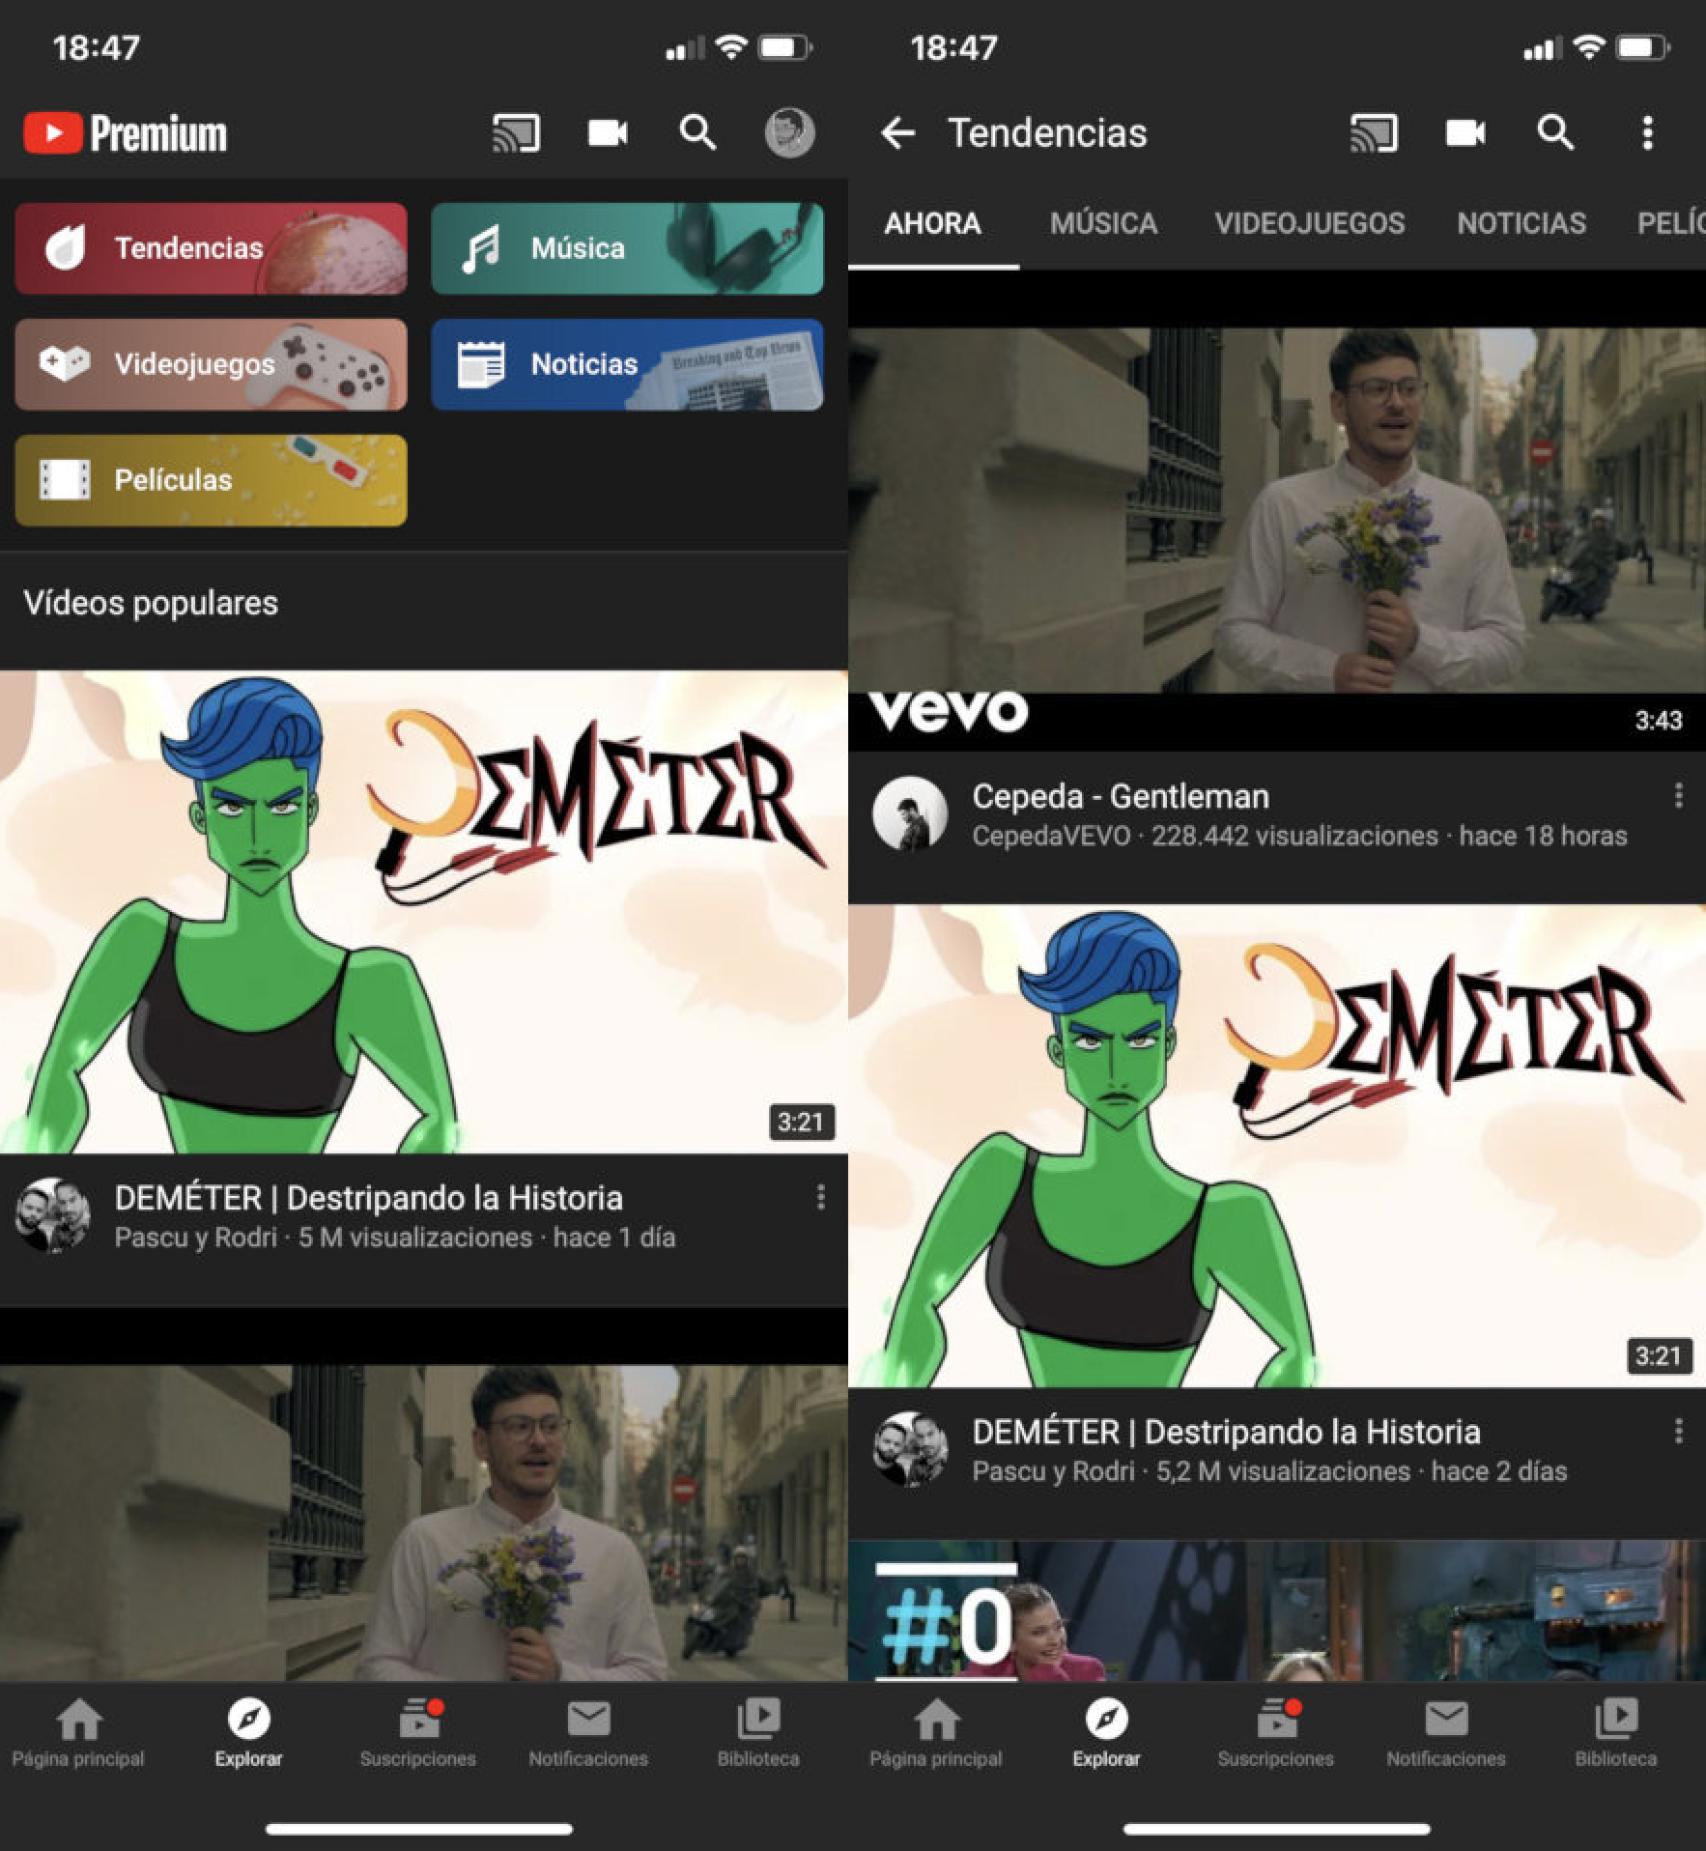The image size is (1706, 1851).
Task: Tap Explorar in right bottom bar
Action: 1106,1733
